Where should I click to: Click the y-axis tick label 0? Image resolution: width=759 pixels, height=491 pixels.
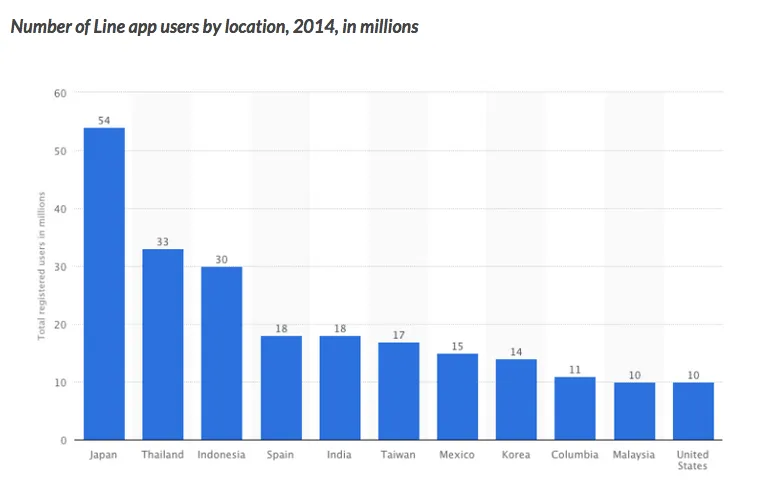coord(63,441)
